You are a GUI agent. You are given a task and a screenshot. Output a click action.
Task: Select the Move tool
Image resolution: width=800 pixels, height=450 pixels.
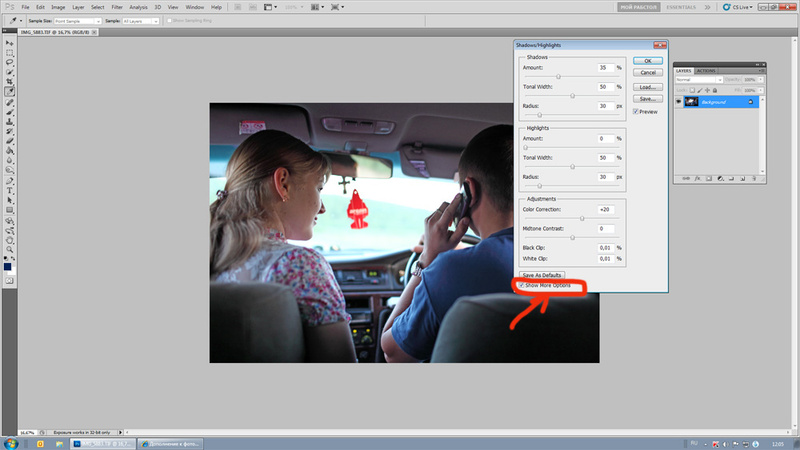tap(9, 43)
